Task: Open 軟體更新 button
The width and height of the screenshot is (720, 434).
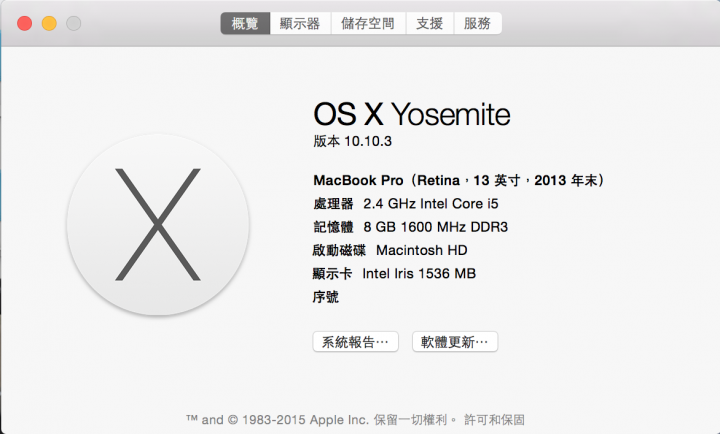Action: tap(455, 342)
